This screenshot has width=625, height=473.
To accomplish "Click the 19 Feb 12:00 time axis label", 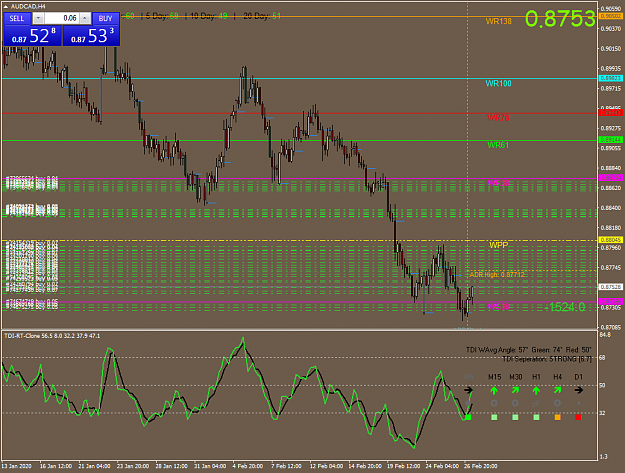I will 403,466.
